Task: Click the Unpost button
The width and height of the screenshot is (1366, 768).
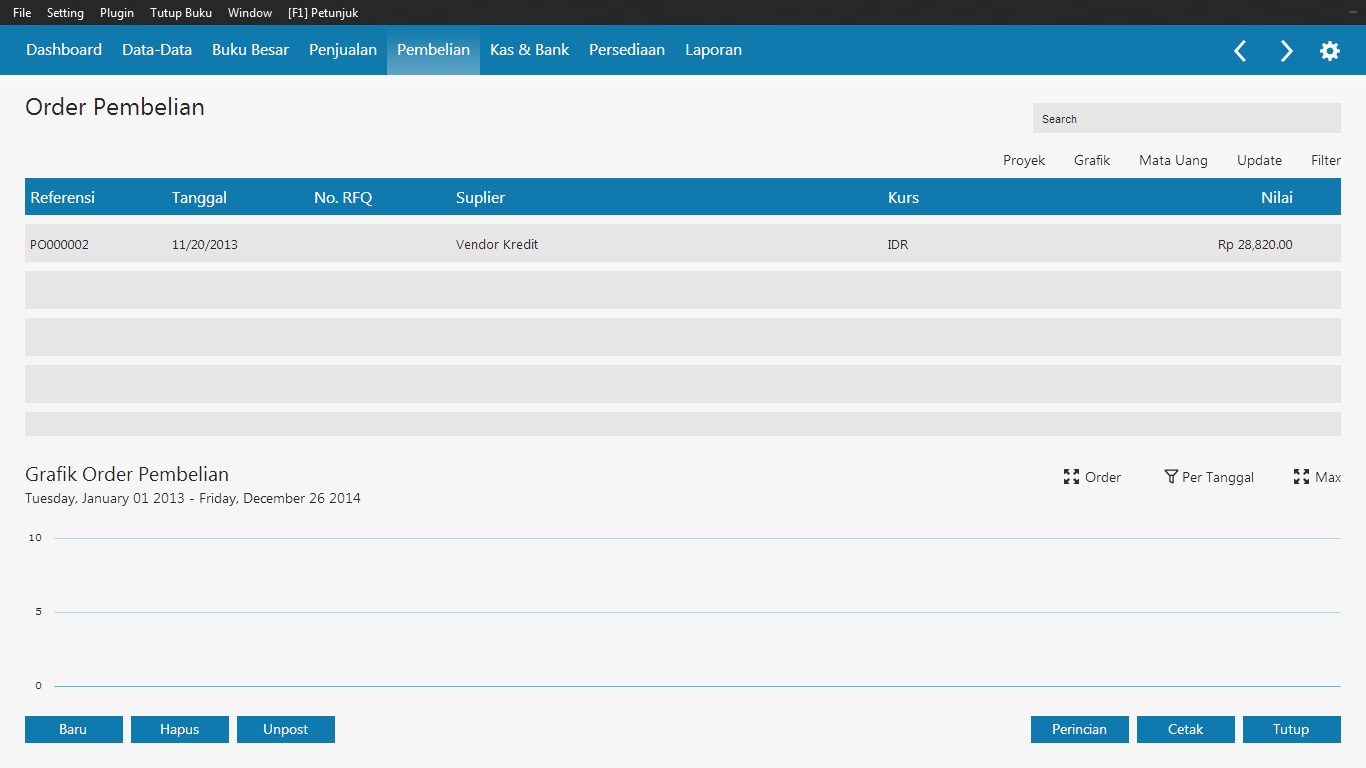Action: click(286, 729)
